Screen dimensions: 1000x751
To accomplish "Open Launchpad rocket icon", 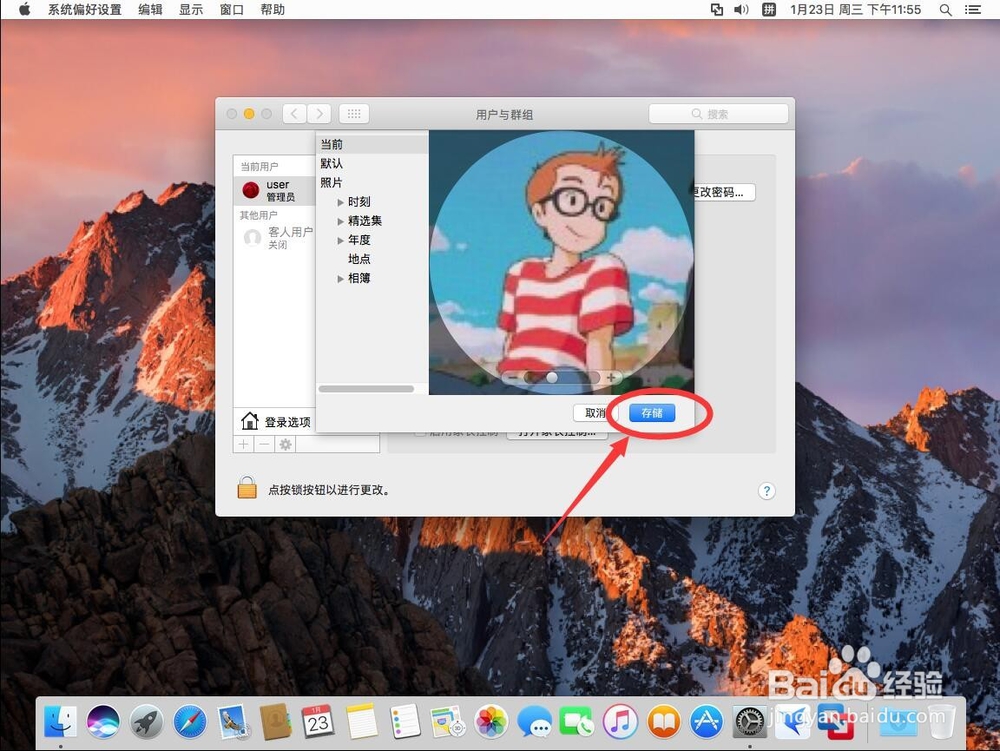I will (x=147, y=722).
